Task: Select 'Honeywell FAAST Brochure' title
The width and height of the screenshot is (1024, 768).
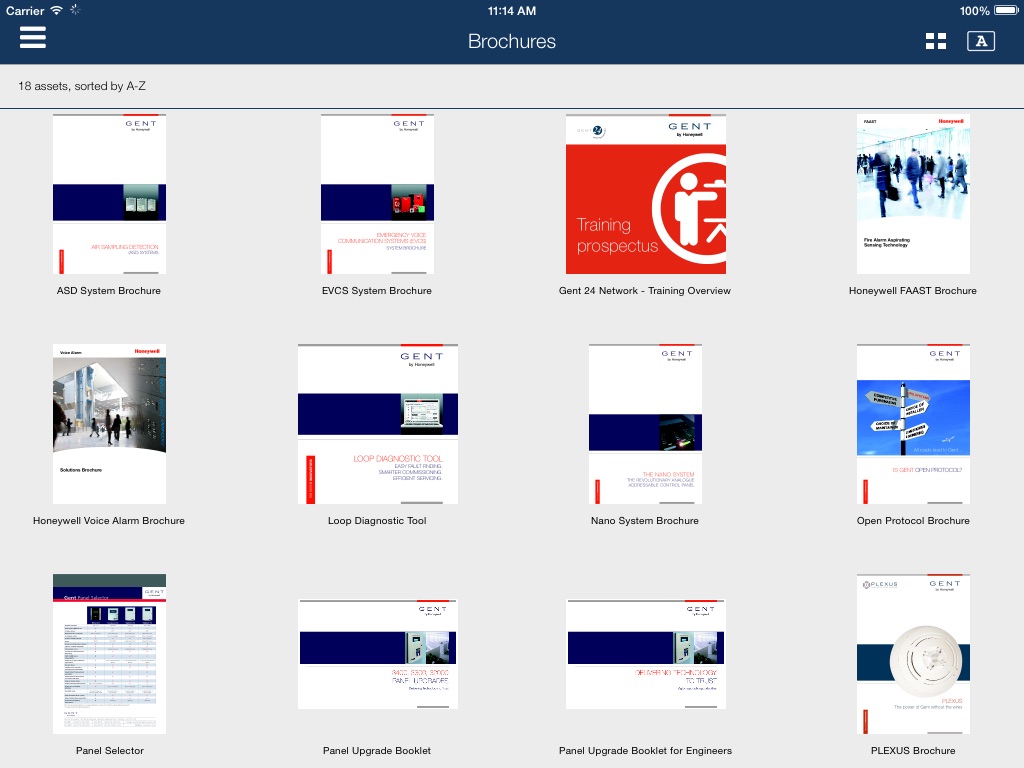Action: pyautogui.click(x=913, y=291)
